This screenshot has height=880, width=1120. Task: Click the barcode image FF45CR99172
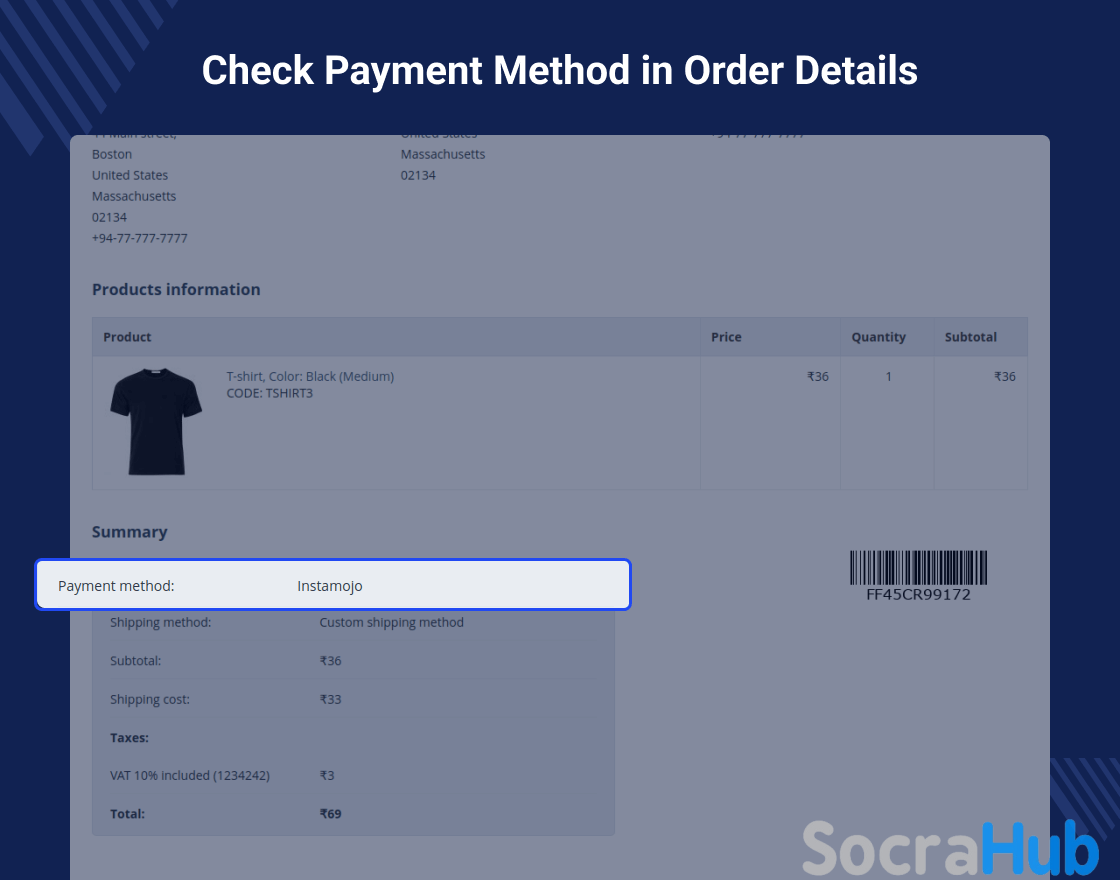tap(918, 568)
